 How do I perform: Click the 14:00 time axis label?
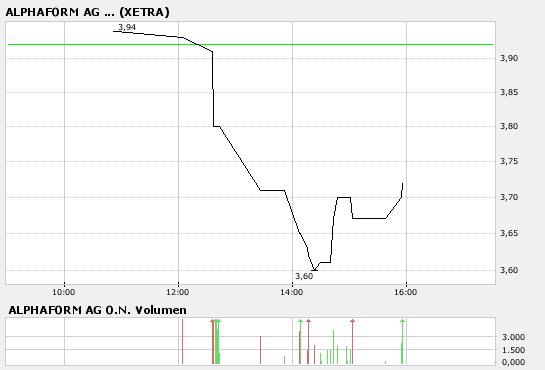pyautogui.click(x=292, y=292)
